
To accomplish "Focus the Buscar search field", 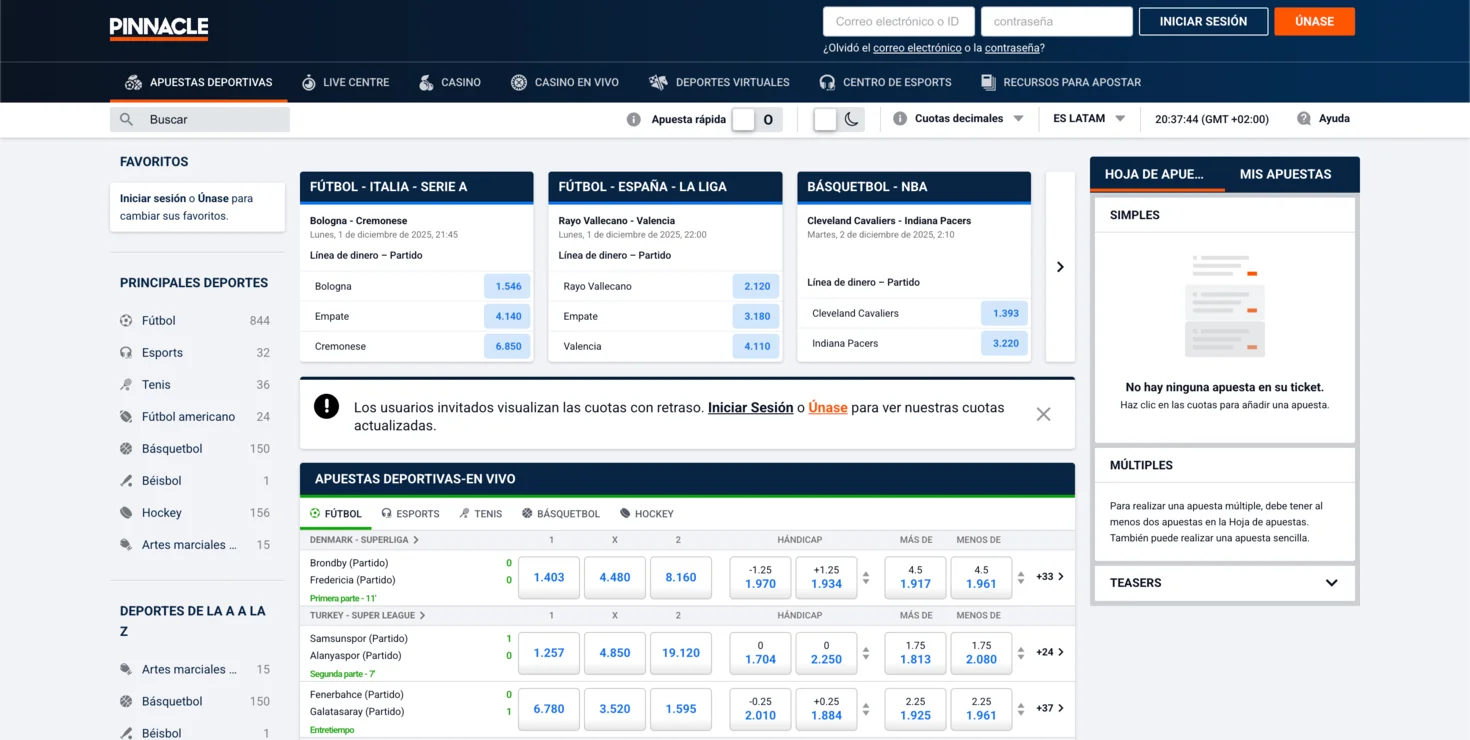I will [200, 119].
